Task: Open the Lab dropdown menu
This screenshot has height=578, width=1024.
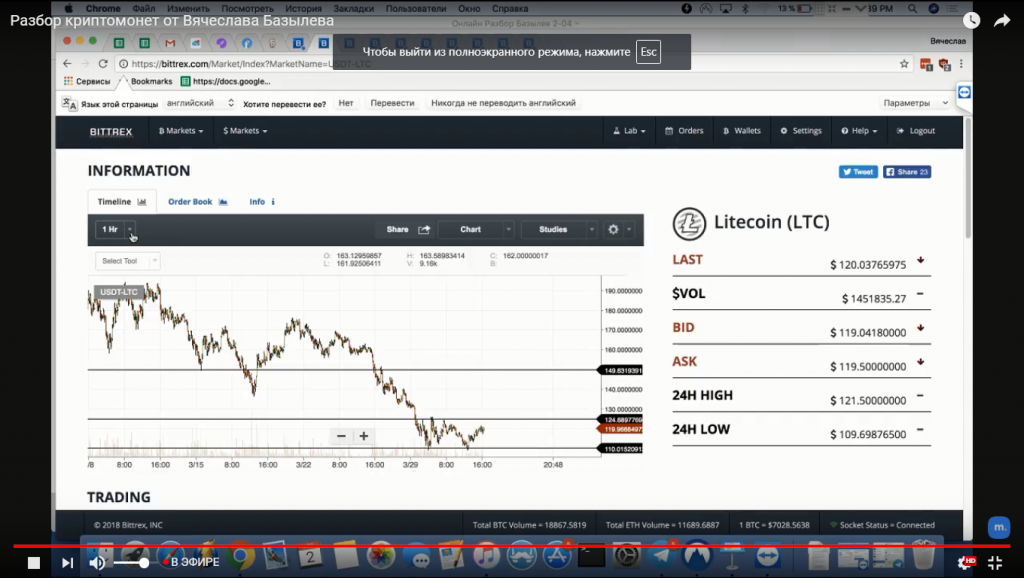Action: coord(629,131)
